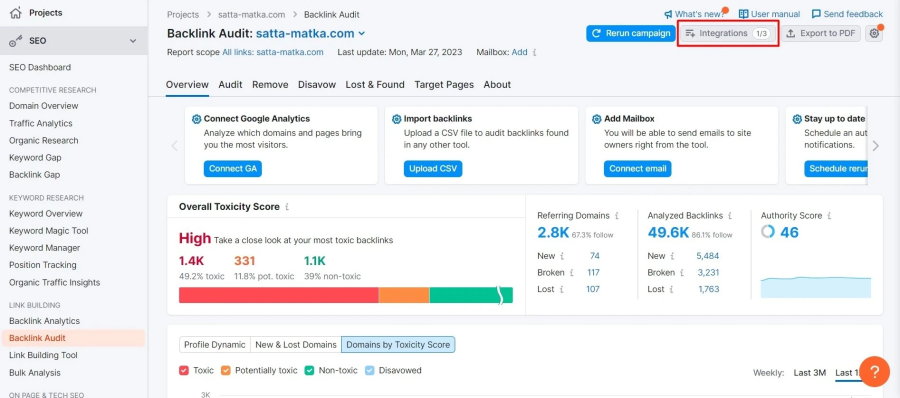Open Referring Domains New count 74

pyautogui.click(x=595, y=256)
